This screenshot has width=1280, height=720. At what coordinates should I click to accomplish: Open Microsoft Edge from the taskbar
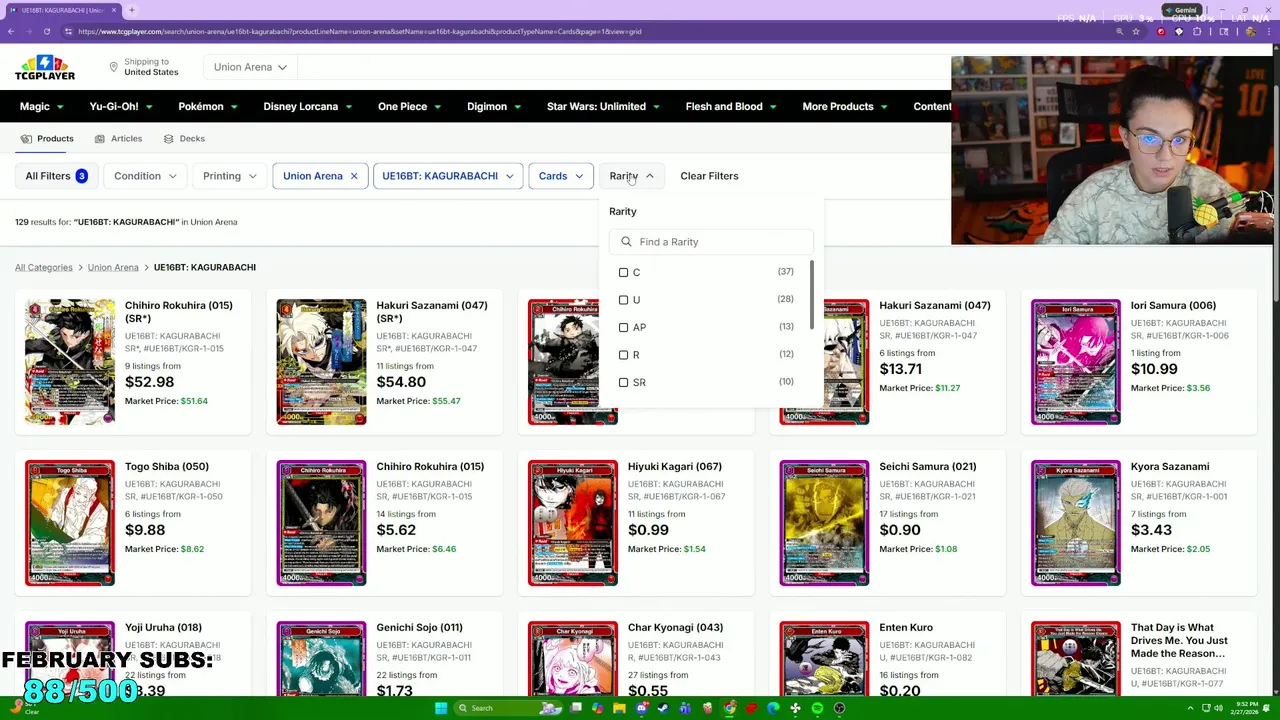773,708
